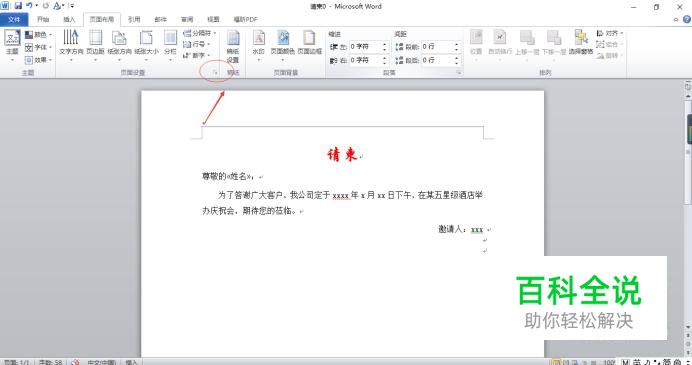Open the 页面设置 dialog launcher

click(x=216, y=72)
